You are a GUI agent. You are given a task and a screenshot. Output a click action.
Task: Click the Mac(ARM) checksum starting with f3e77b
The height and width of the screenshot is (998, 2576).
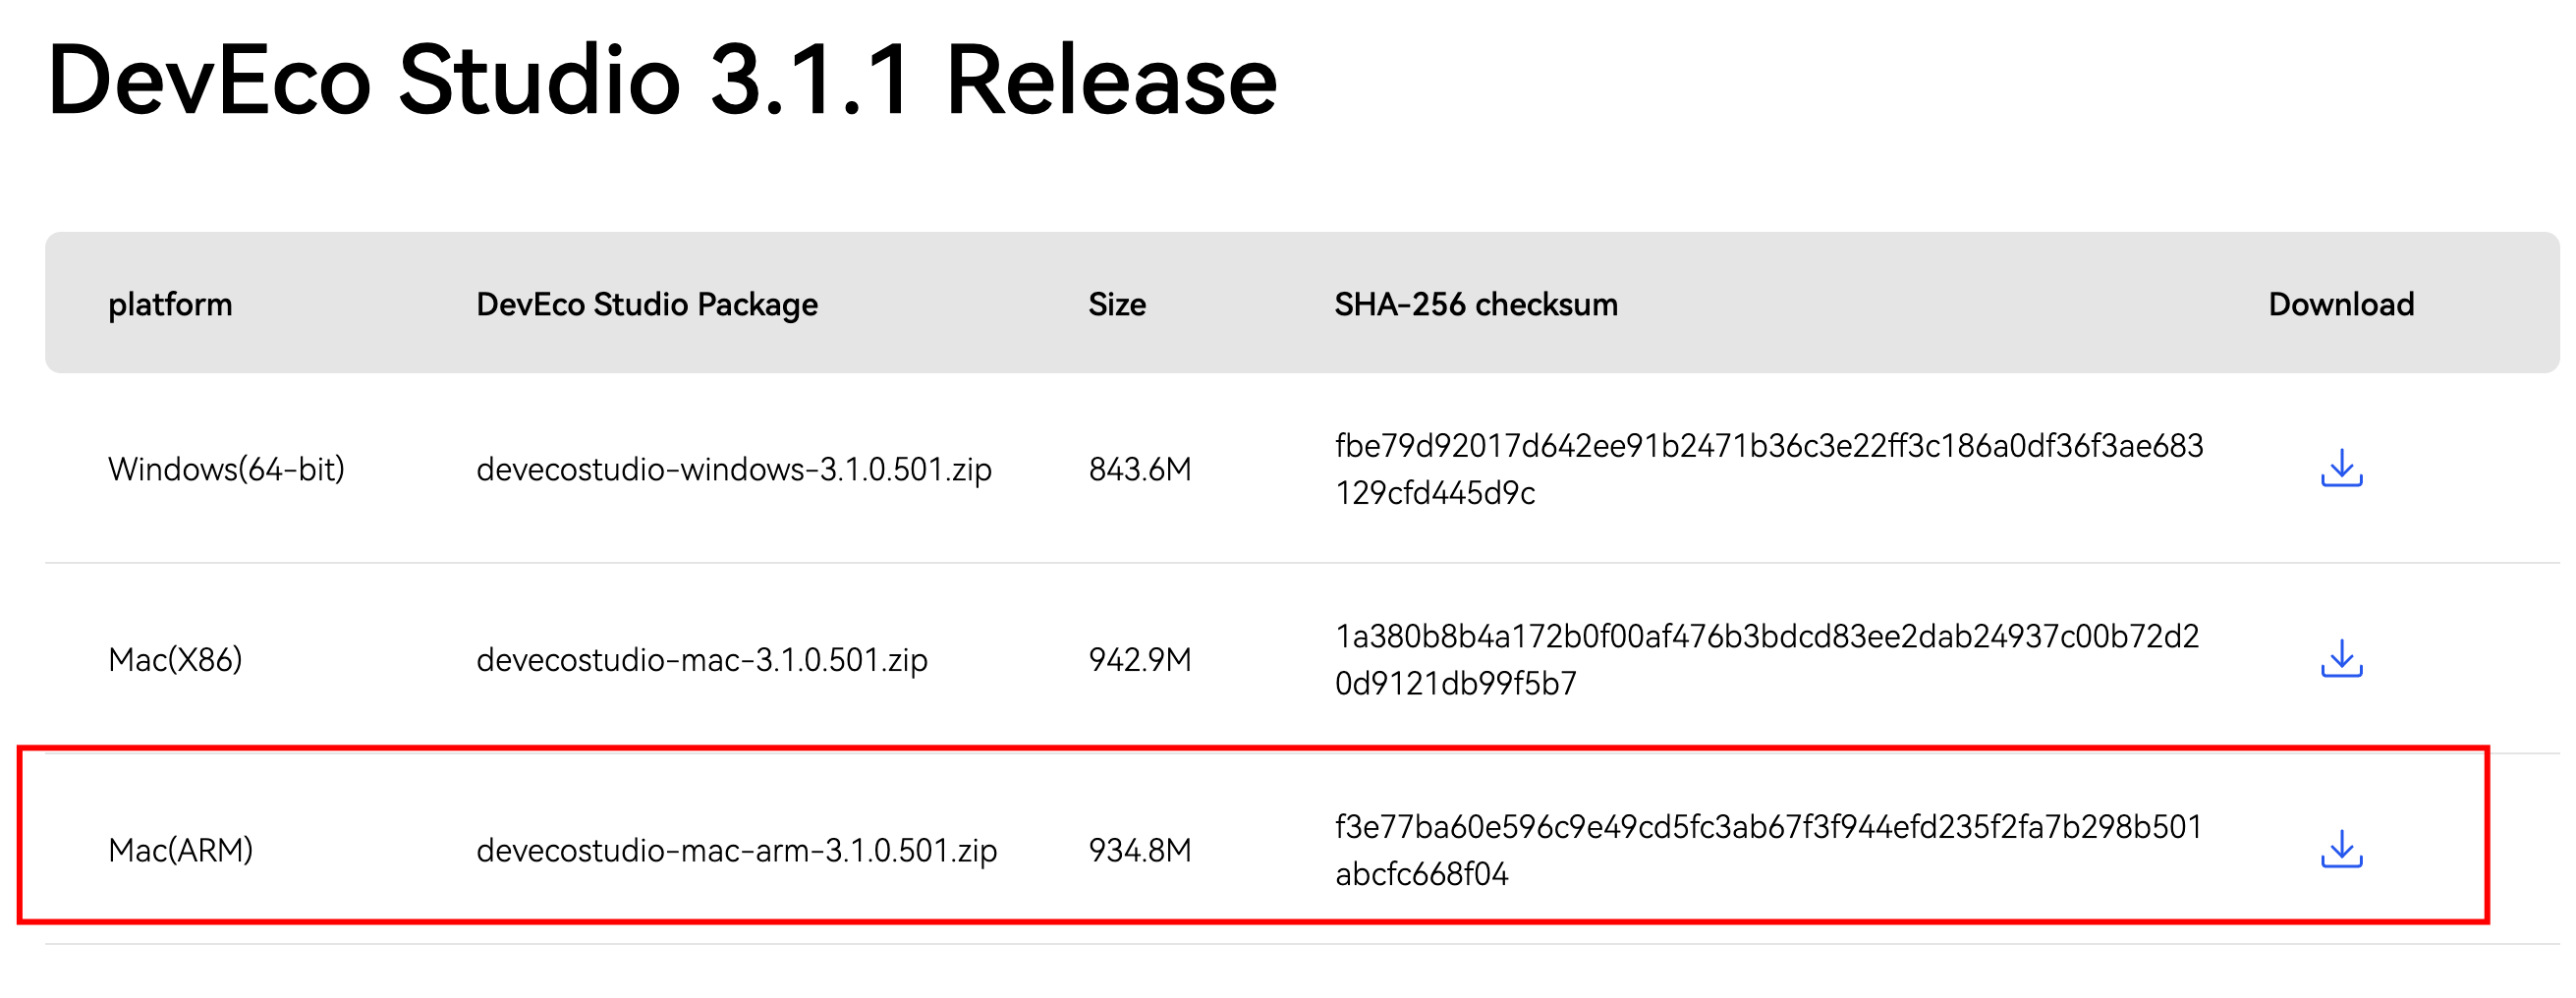point(1768,850)
